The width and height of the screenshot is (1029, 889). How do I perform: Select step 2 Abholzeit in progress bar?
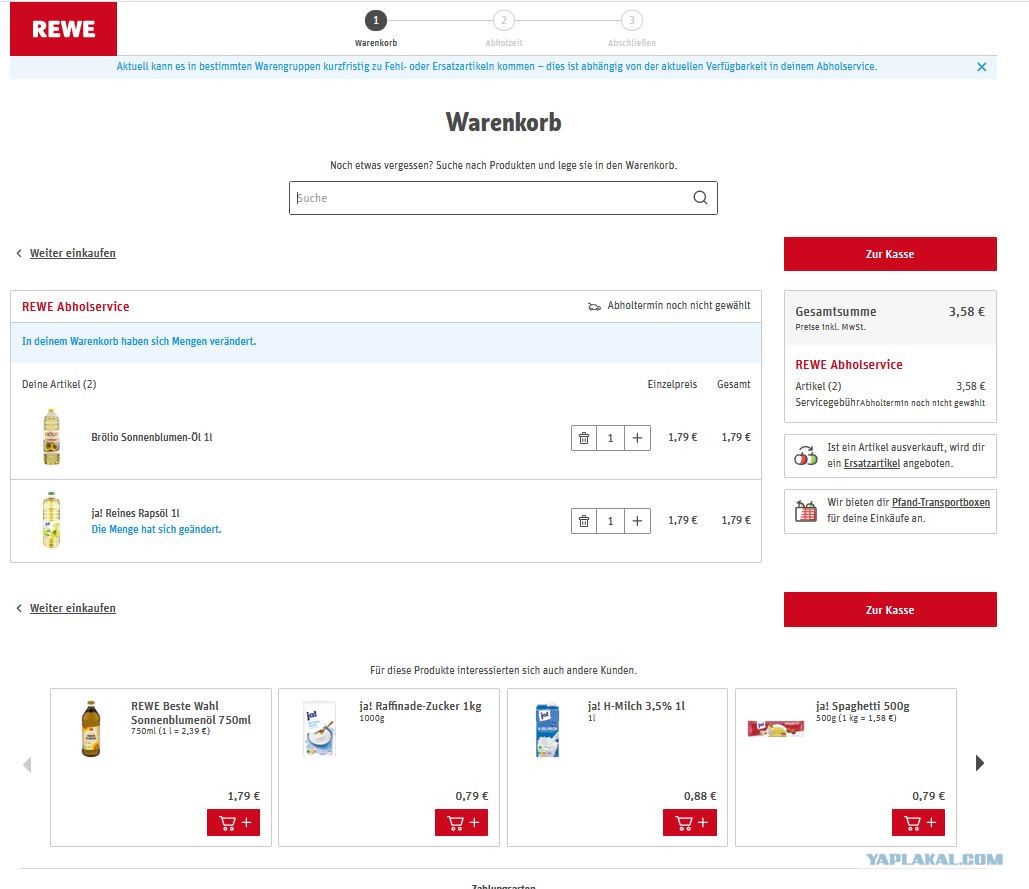pyautogui.click(x=504, y=20)
